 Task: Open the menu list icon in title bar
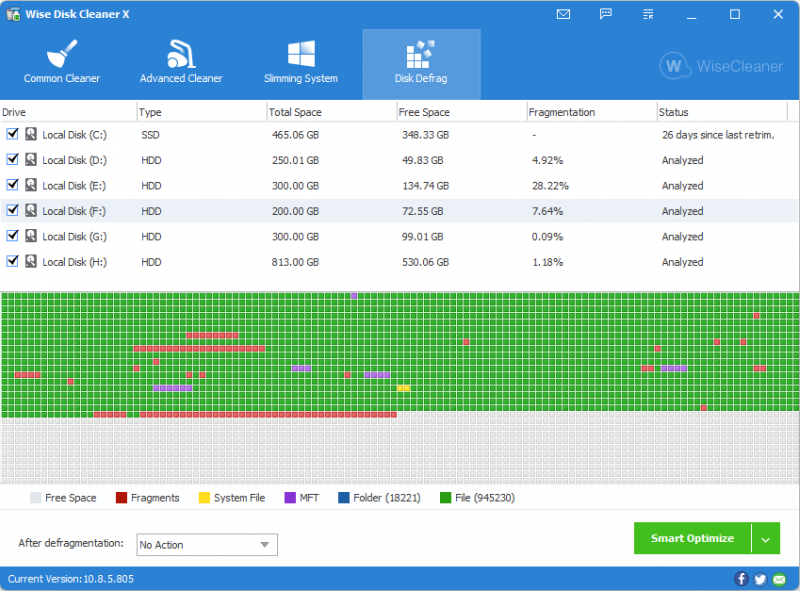648,14
